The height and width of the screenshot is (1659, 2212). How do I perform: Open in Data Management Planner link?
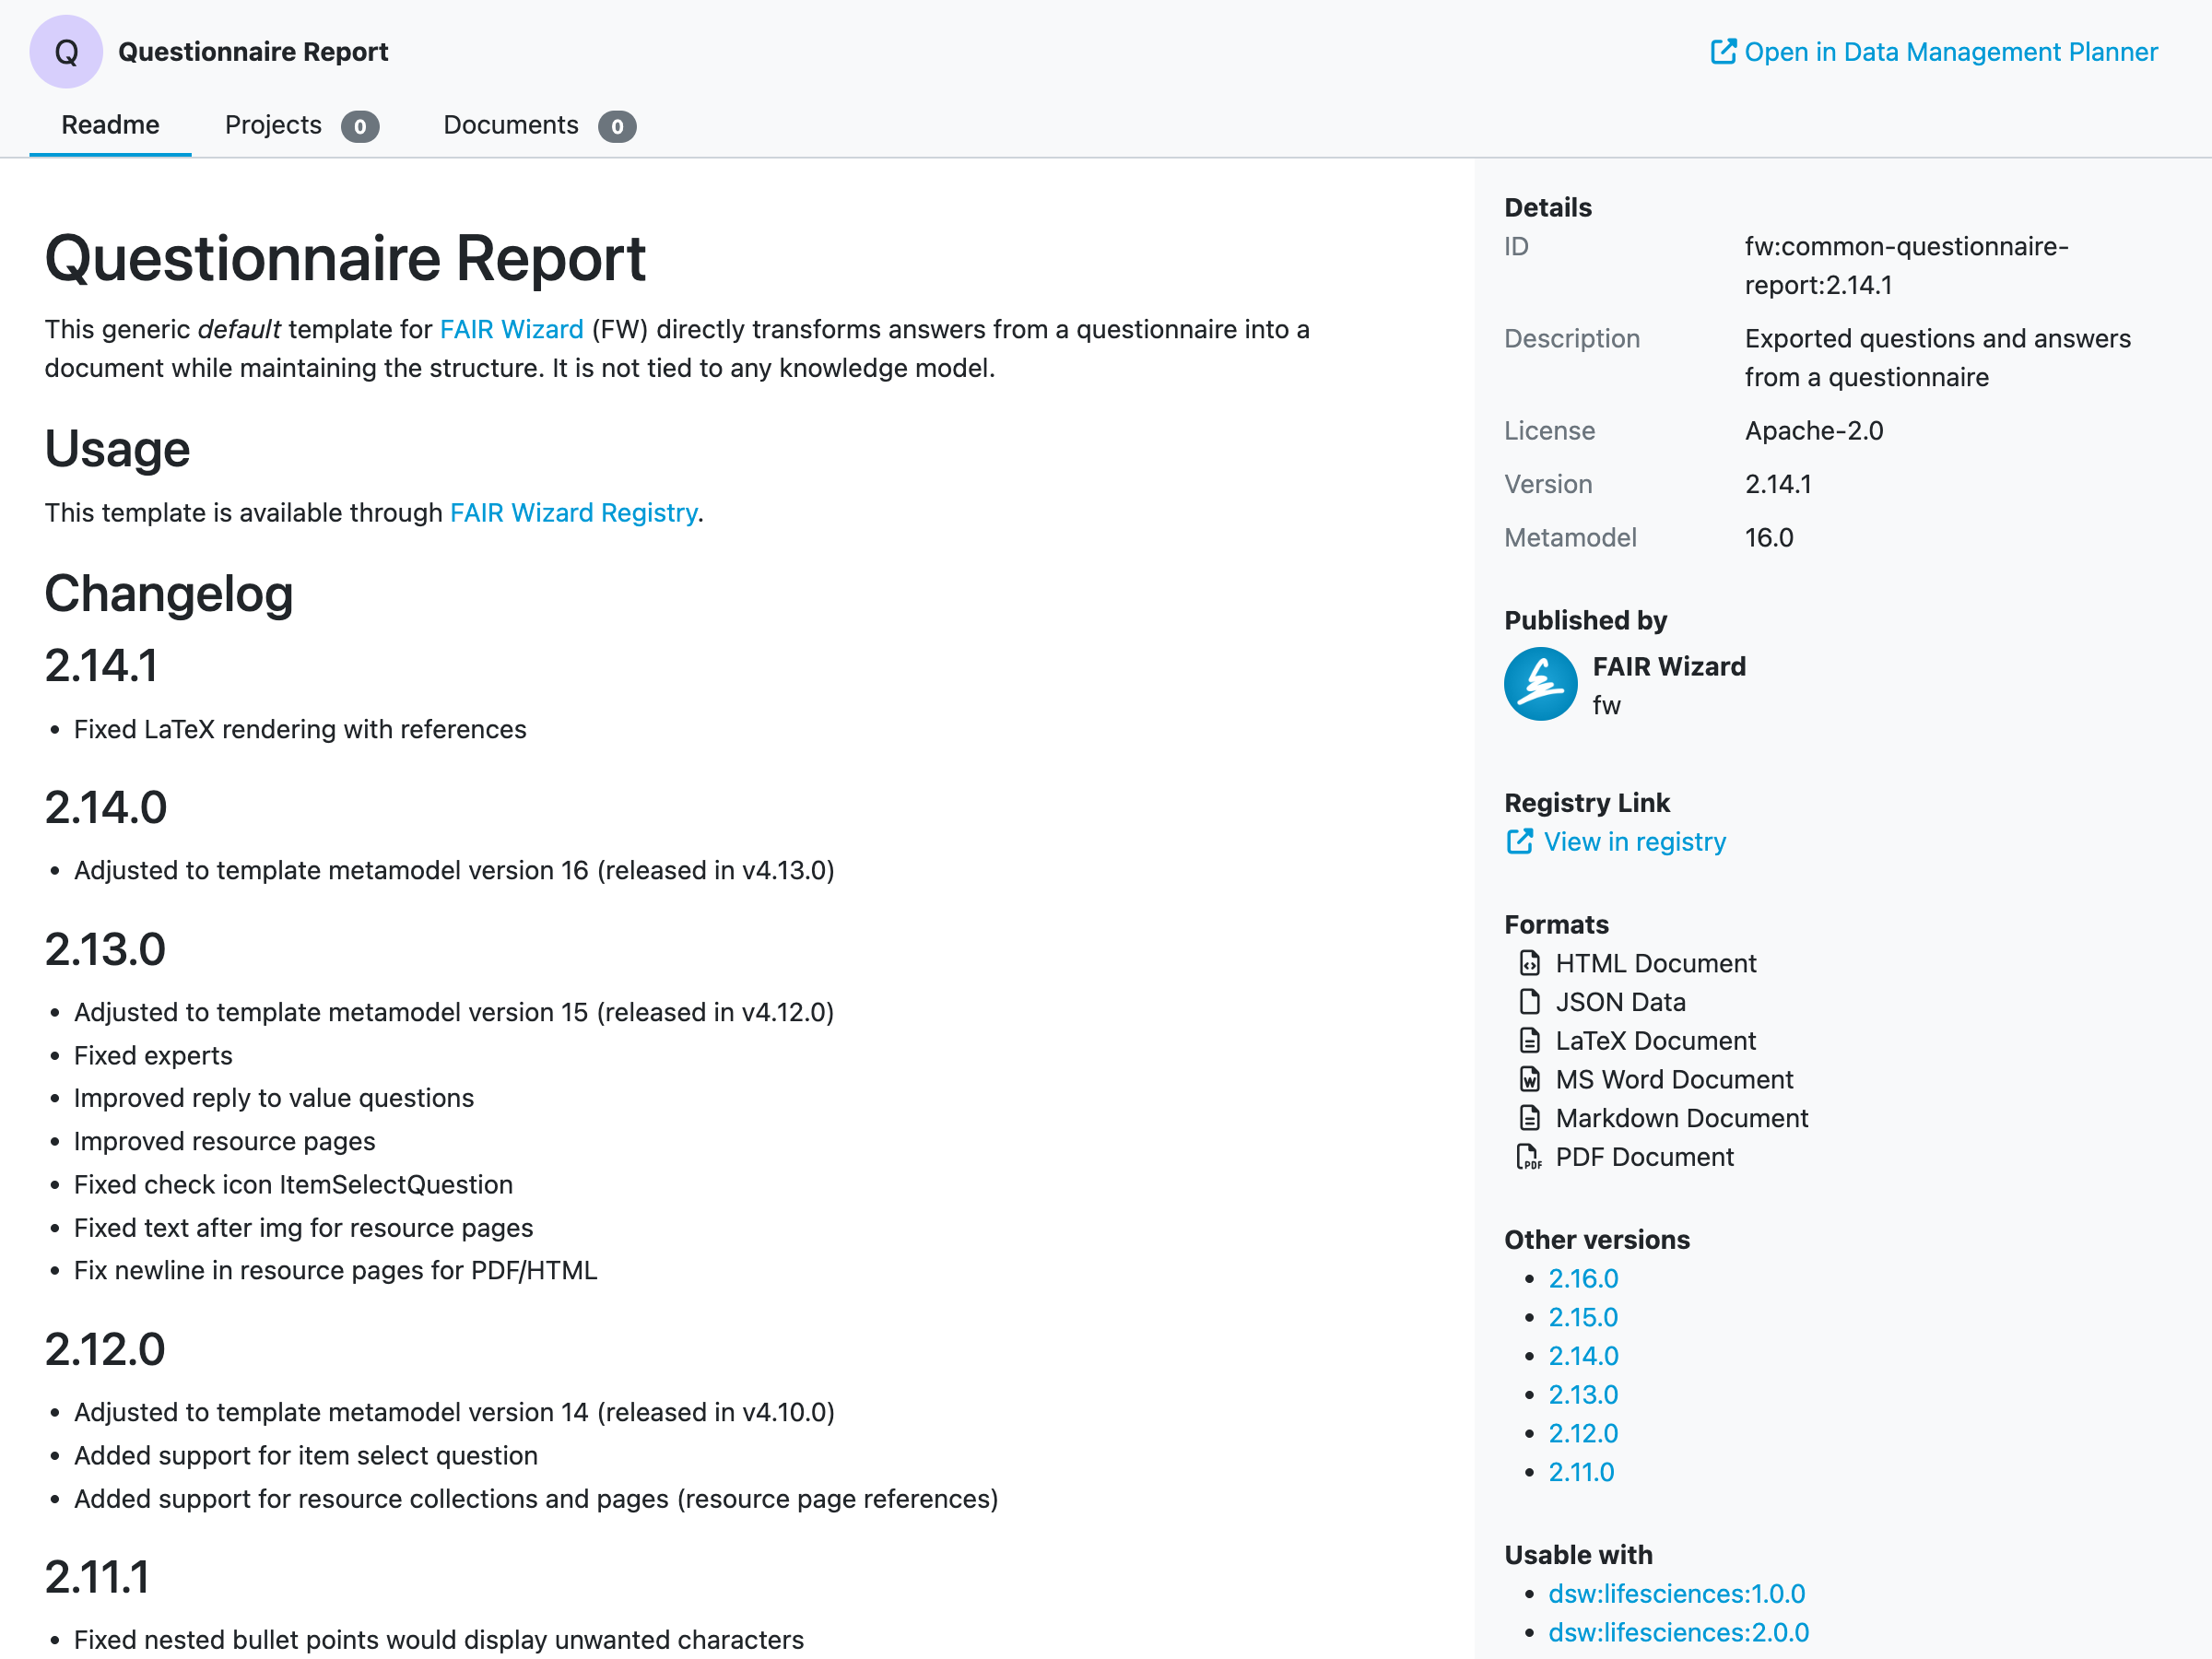click(1934, 51)
